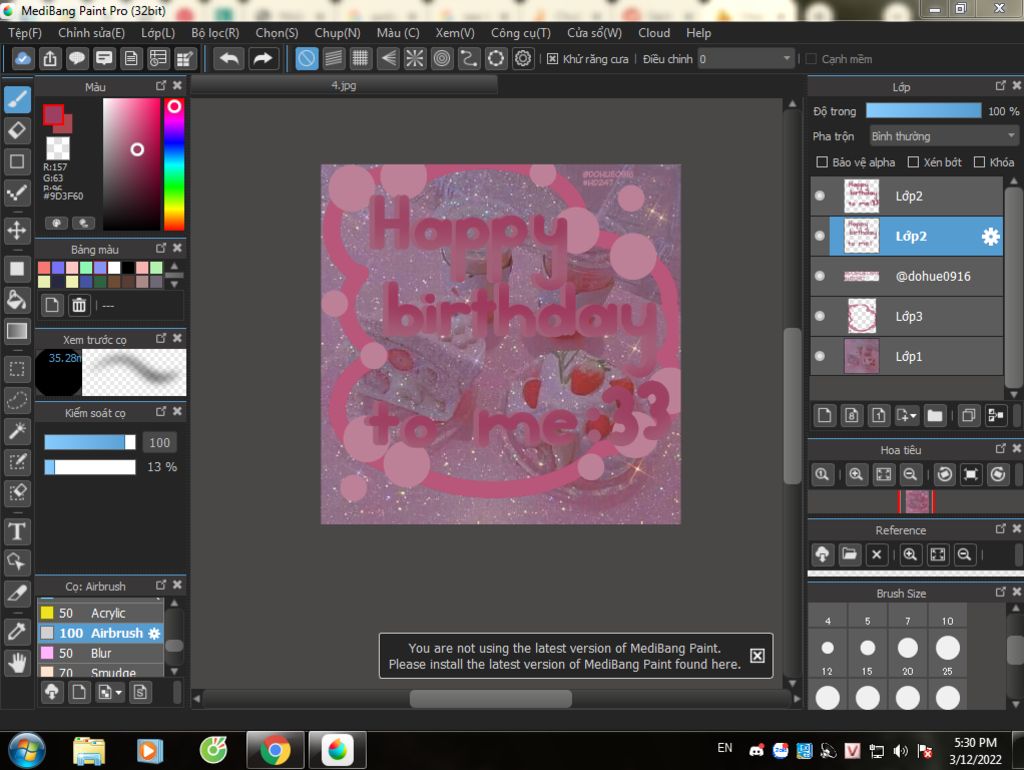Click the Undo arrow in toolbar
Image resolution: width=1024 pixels, height=770 pixels.
(x=229, y=59)
